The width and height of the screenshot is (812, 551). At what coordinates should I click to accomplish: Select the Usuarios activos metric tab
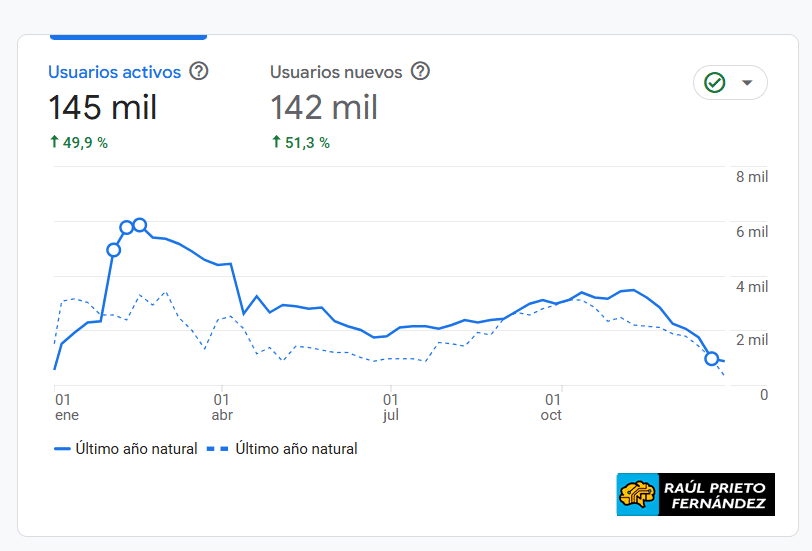click(x=115, y=72)
